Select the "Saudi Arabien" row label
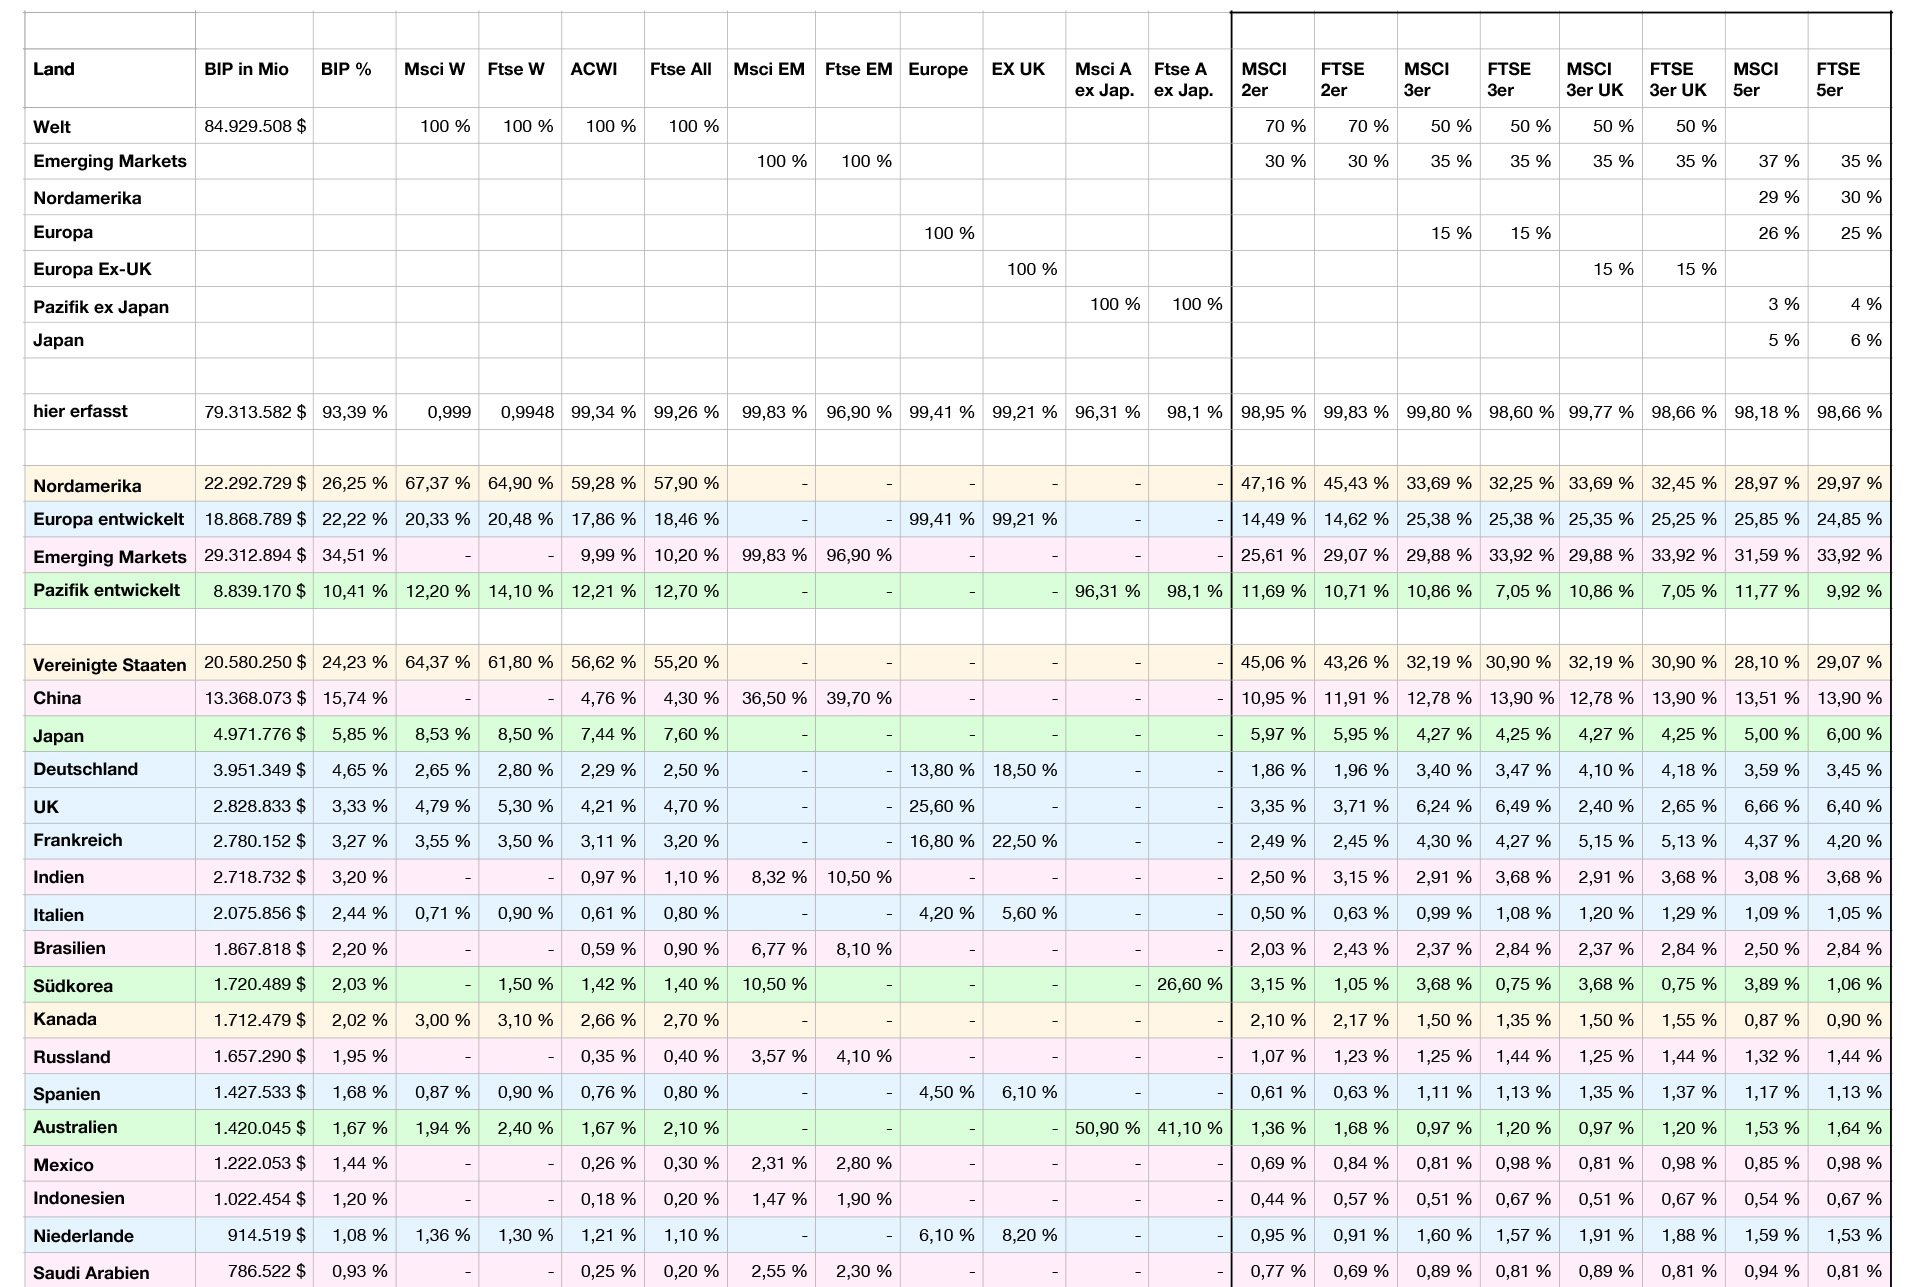Screen dimensions: 1916x1287 pyautogui.click(x=91, y=1273)
